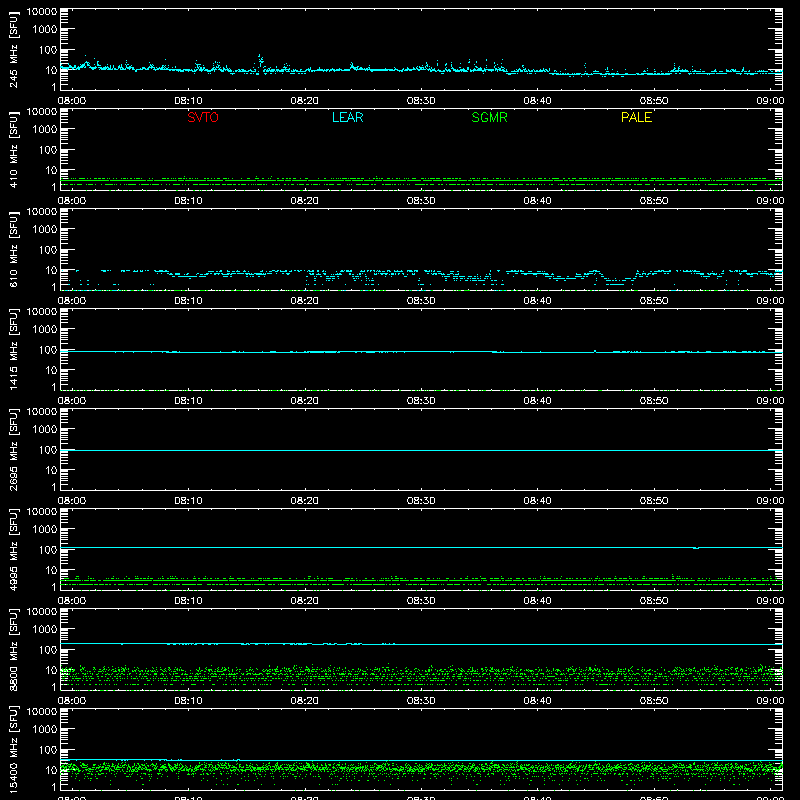This screenshot has width=800, height=800.
Task: Click the yellow PALE station label
Action: pyautogui.click(x=636, y=117)
